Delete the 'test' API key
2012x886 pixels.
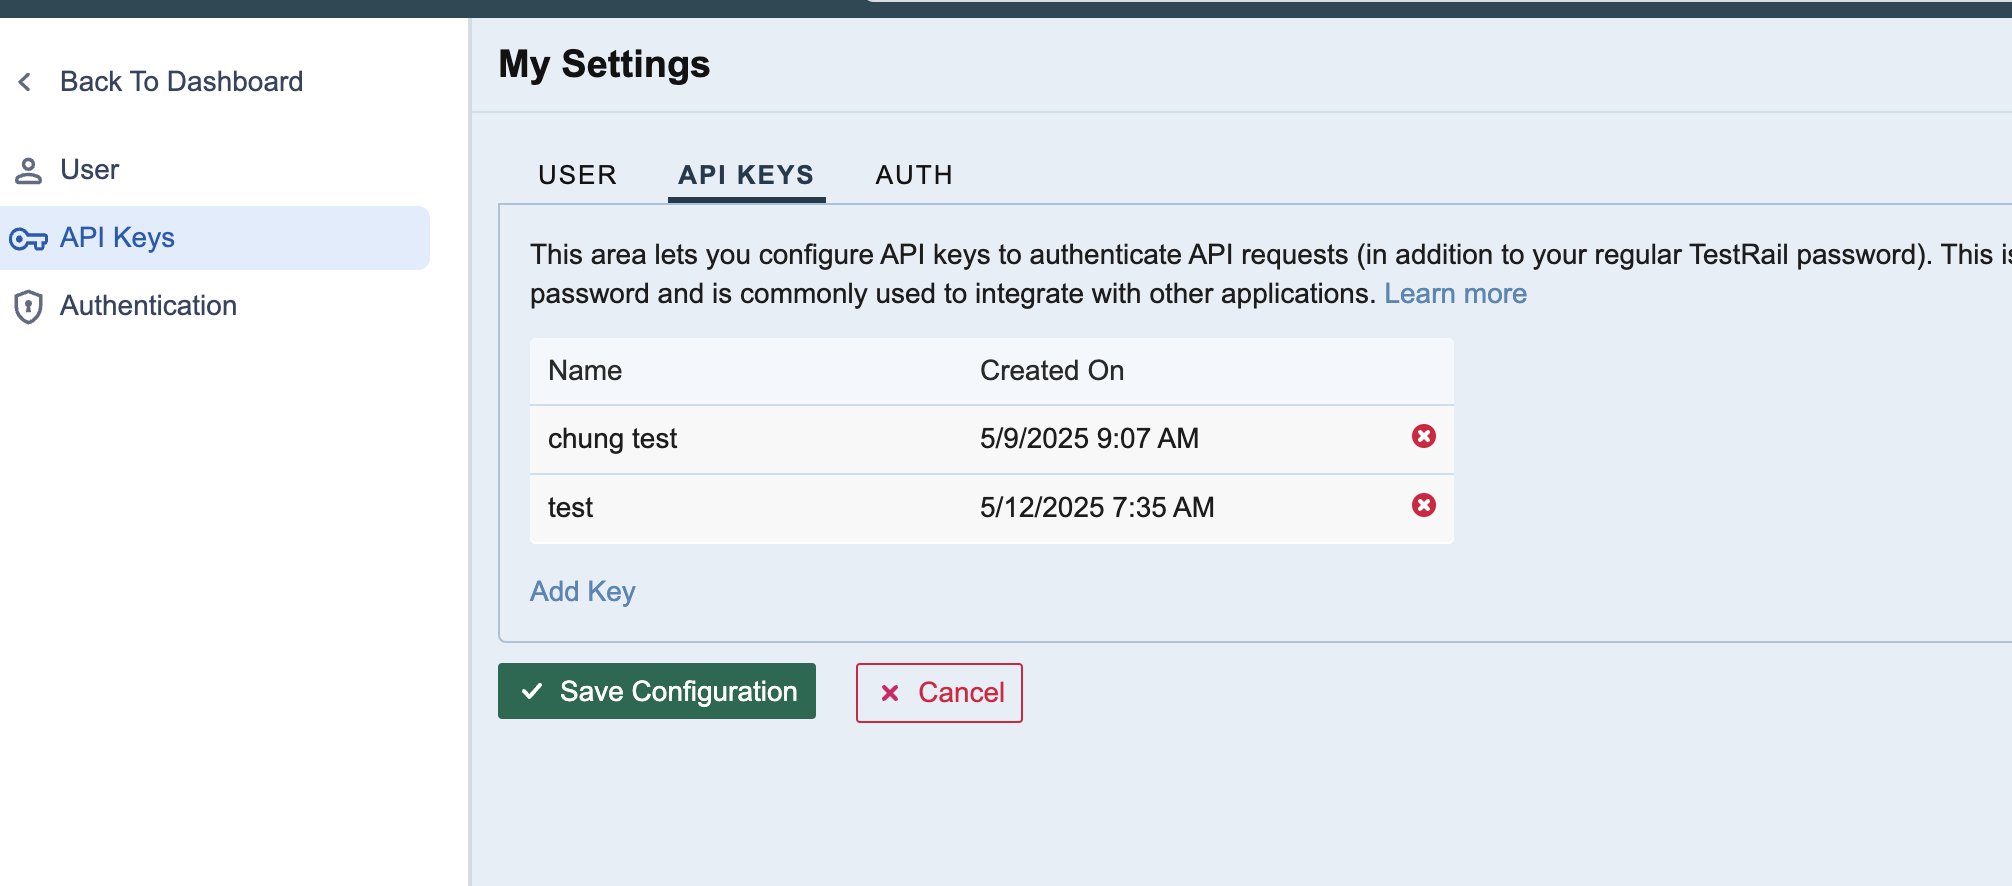pos(1424,505)
